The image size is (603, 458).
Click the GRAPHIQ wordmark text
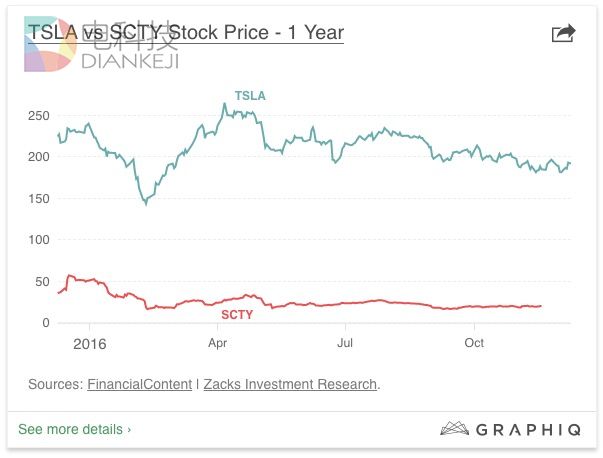pos(530,429)
